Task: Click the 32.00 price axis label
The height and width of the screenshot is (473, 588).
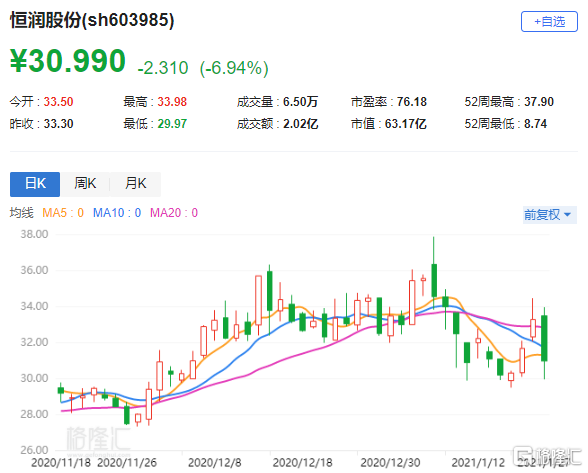Action: (x=34, y=342)
